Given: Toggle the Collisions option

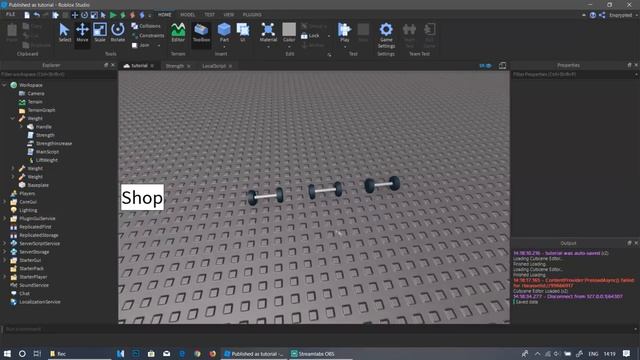Looking at the screenshot, I should coord(146,26).
